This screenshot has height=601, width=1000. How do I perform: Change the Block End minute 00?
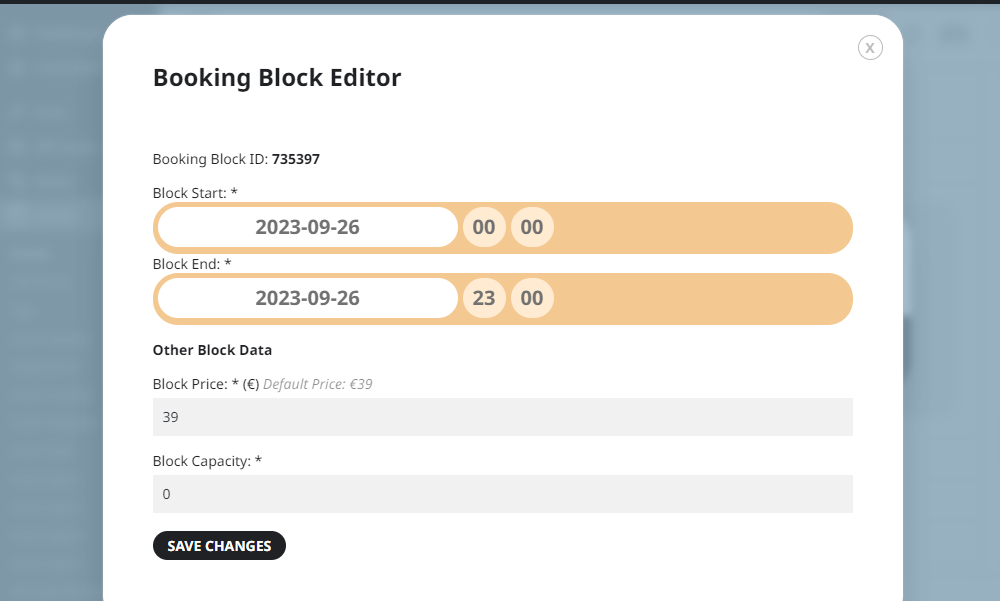tap(532, 298)
